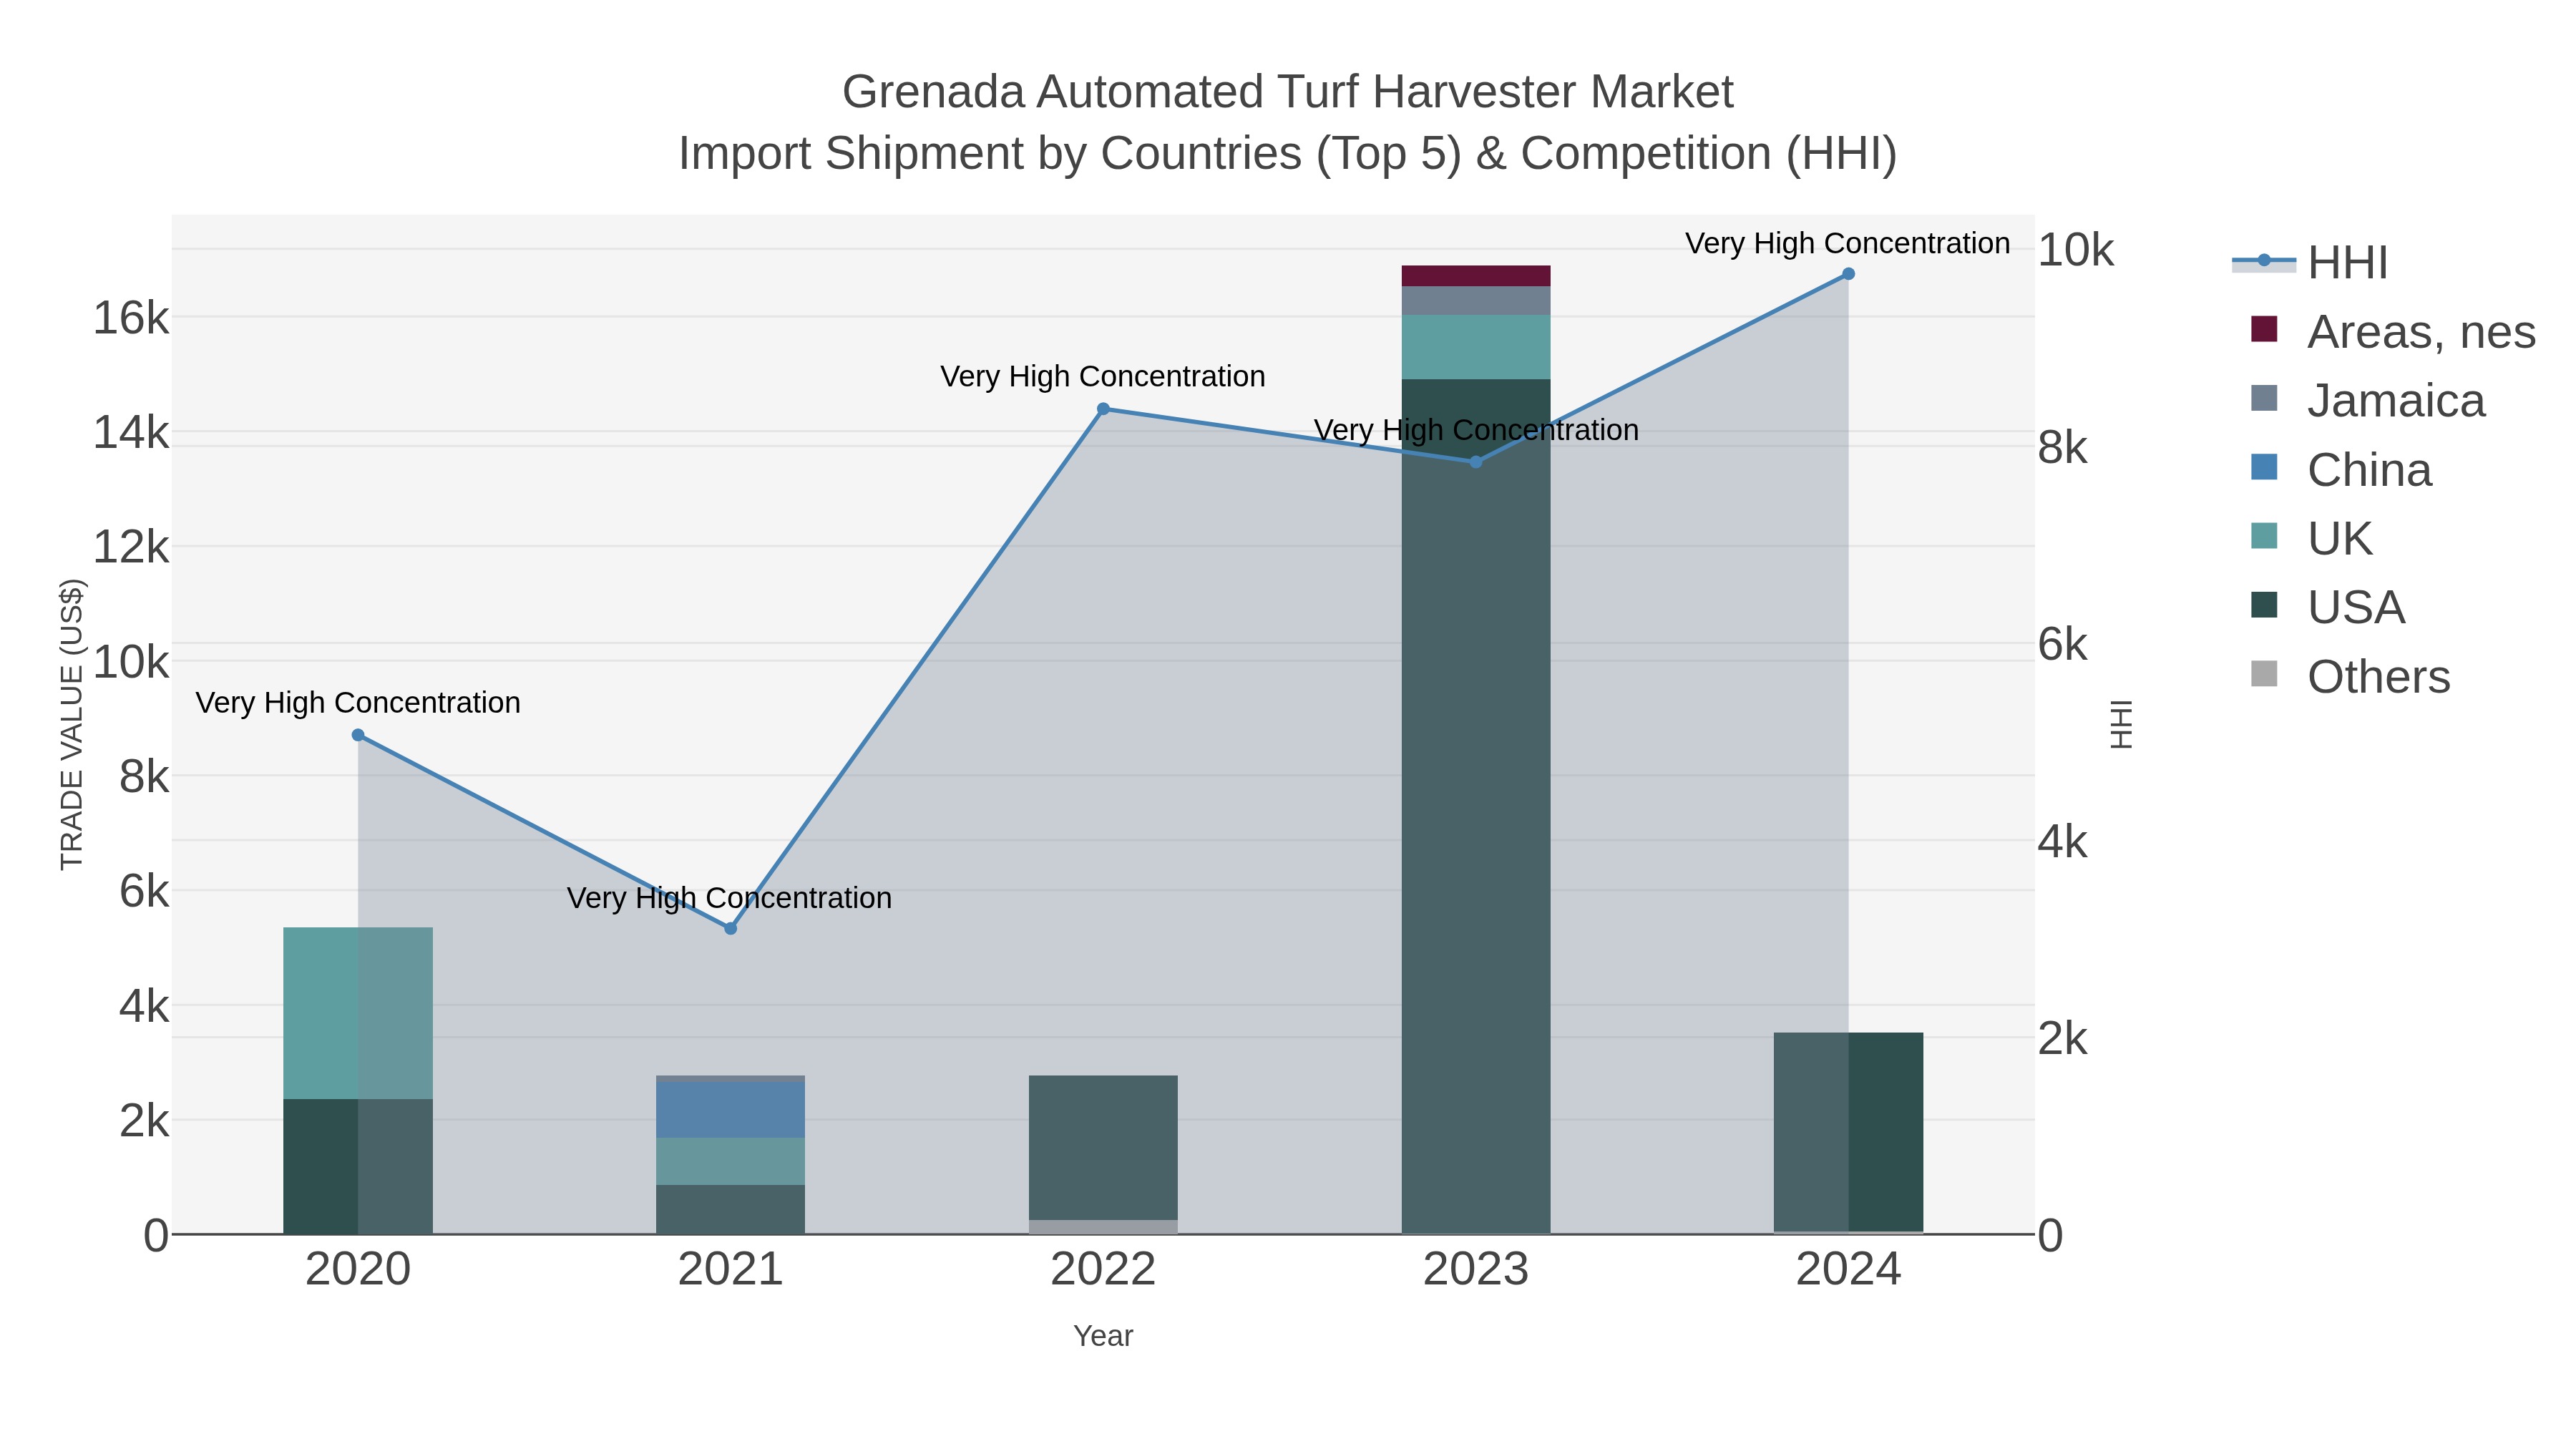The image size is (2576, 1449).
Task: Click the USA segment of the 2020 bar
Action: (358, 1166)
